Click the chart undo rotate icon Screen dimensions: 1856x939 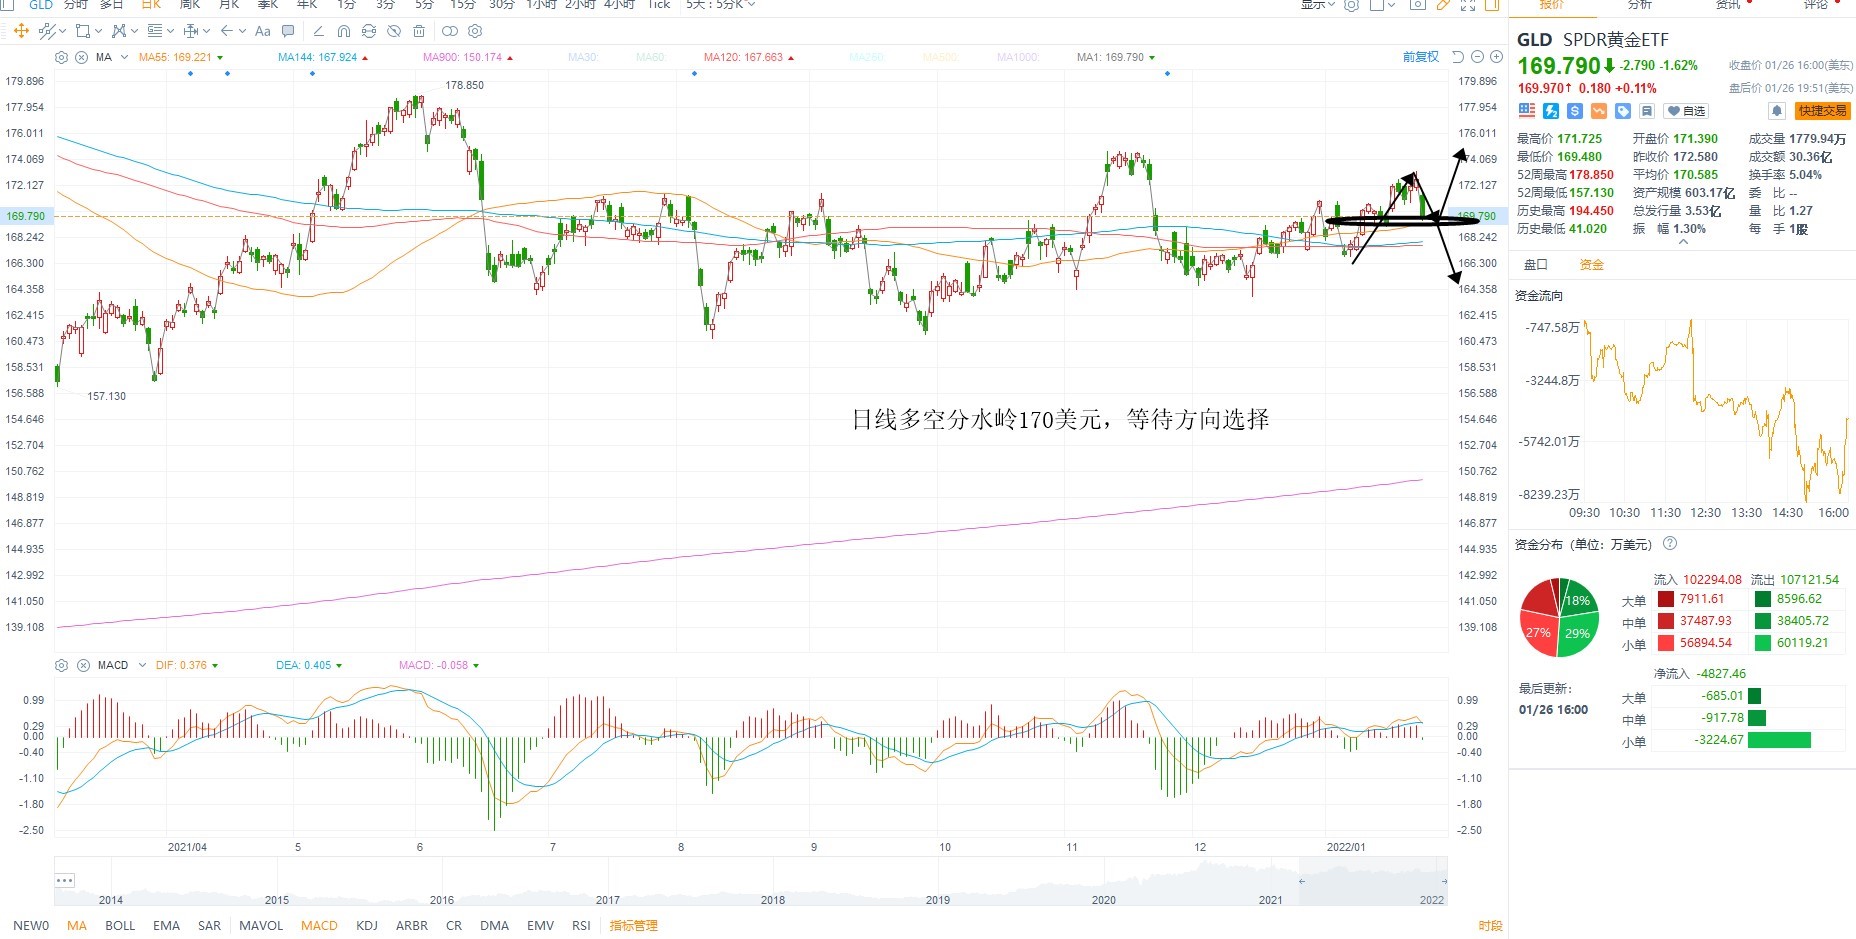[x=1458, y=57]
